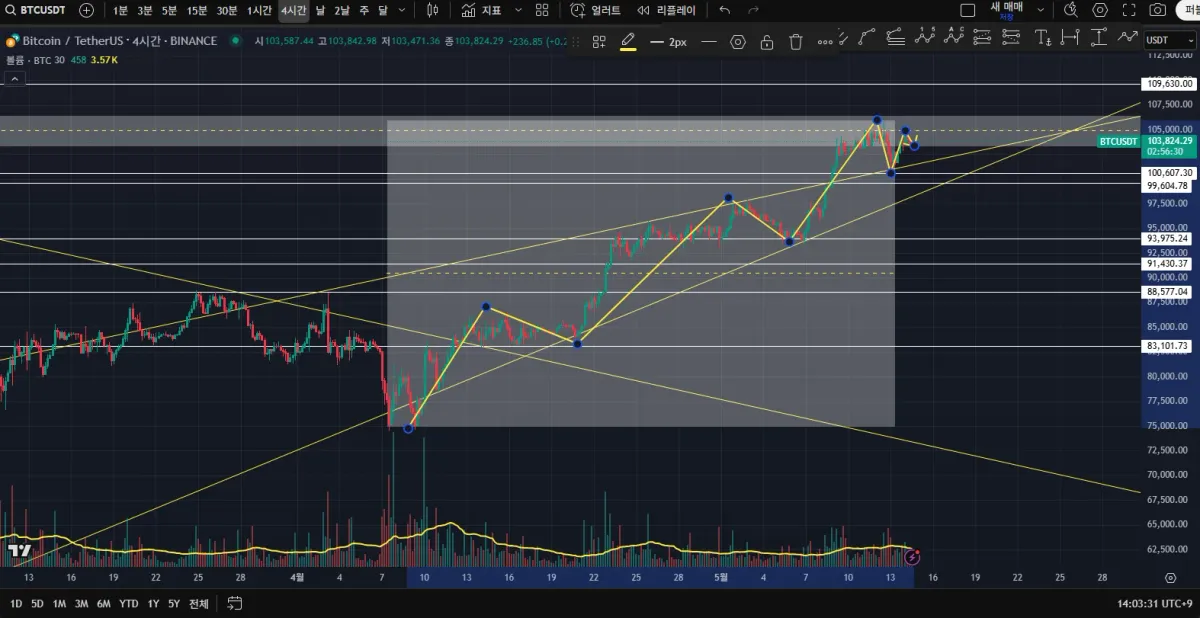Select the zigzag line tool on far right
1200x618 pixels.
[1128, 38]
